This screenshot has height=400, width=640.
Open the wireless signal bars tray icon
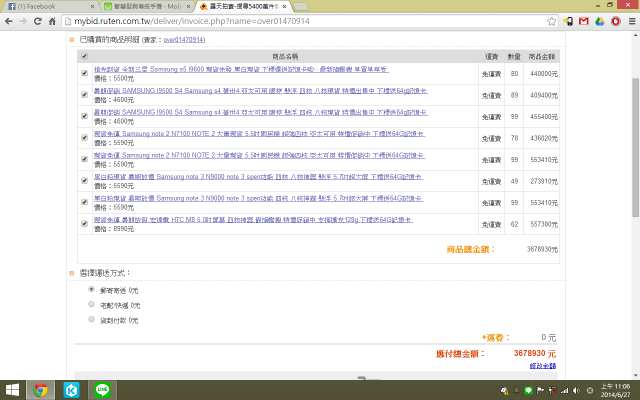[x=564, y=391]
